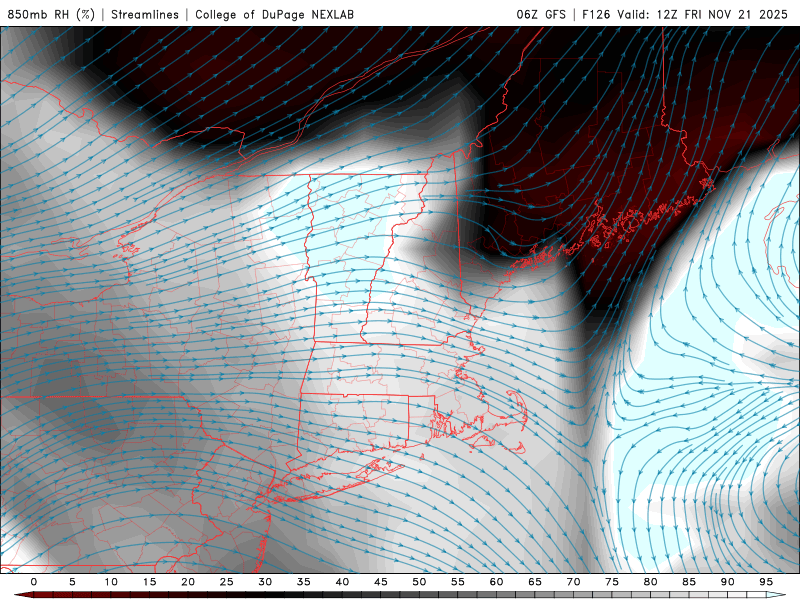Click the "50" label on color scale
Viewport: 800px width, 600px height.
coord(419,582)
